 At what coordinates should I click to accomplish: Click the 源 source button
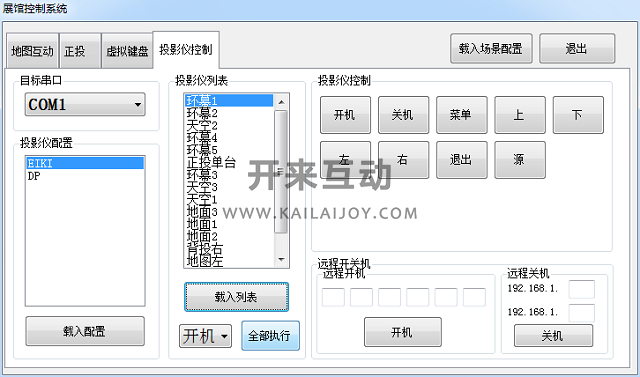(520, 160)
